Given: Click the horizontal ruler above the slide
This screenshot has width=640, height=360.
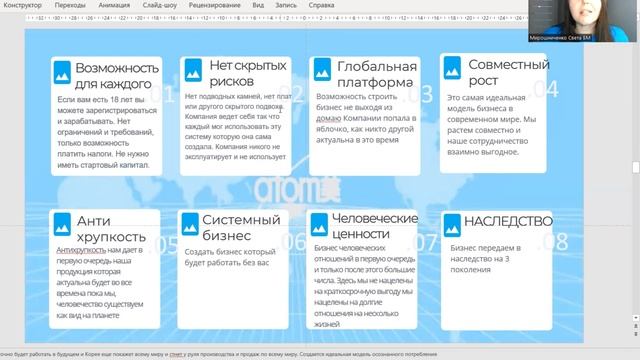Looking at the screenshot, I should pyautogui.click(x=276, y=18).
